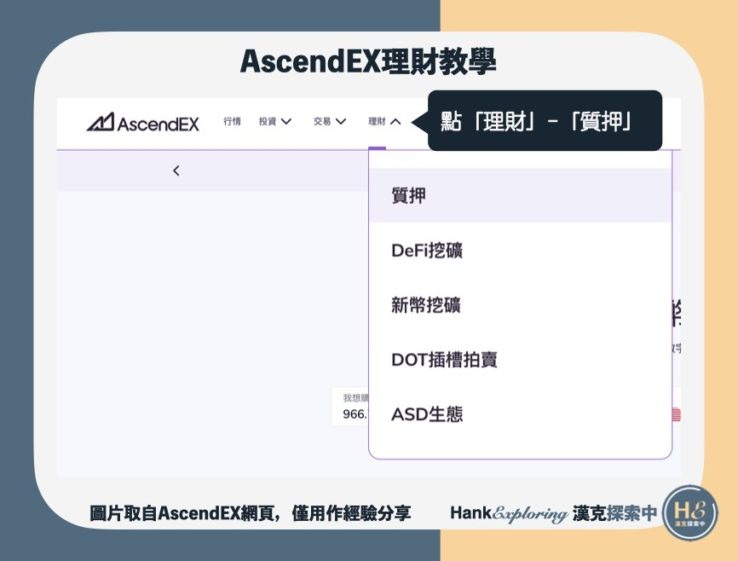Click the AscendEX logo
The width and height of the screenshot is (738, 561).
(143, 122)
